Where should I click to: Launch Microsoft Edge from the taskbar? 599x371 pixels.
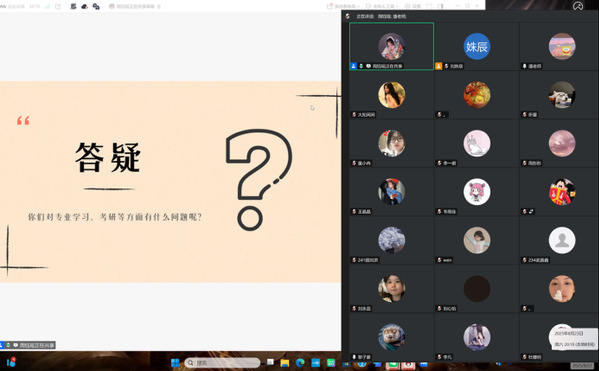[x=300, y=363]
